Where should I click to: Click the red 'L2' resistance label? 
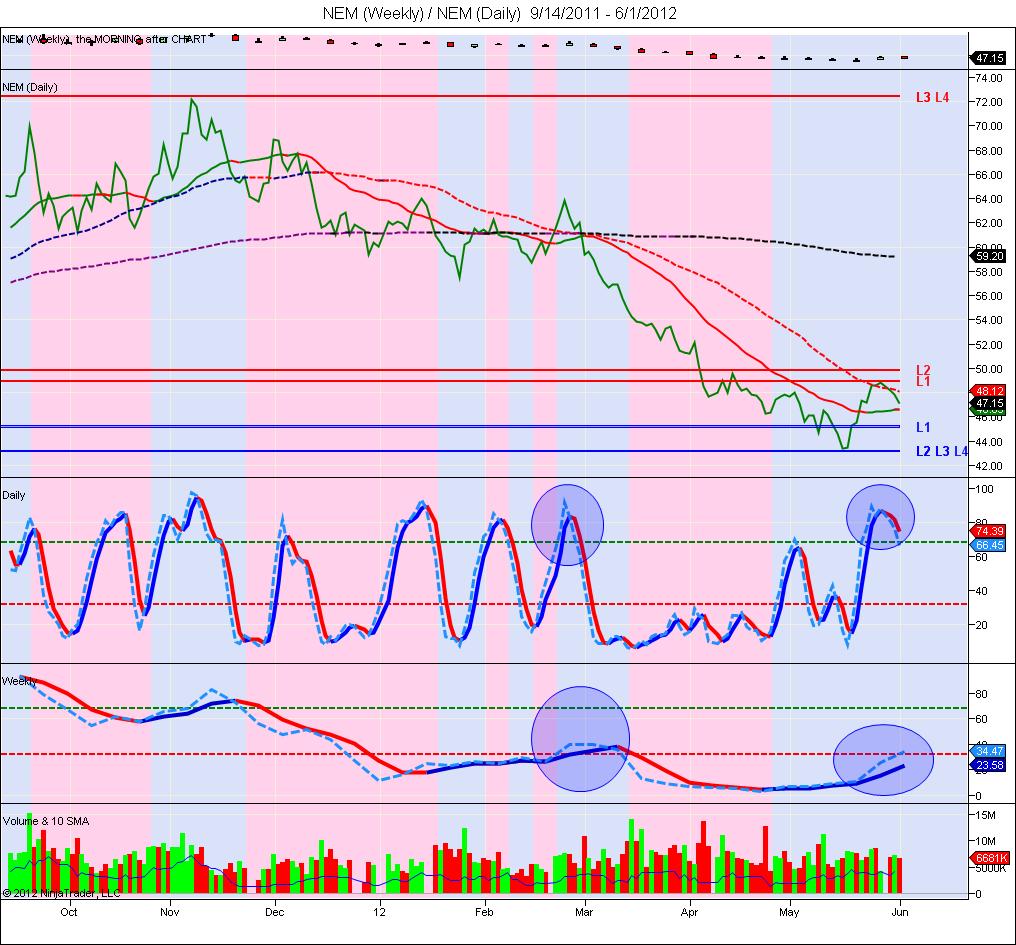tap(923, 370)
